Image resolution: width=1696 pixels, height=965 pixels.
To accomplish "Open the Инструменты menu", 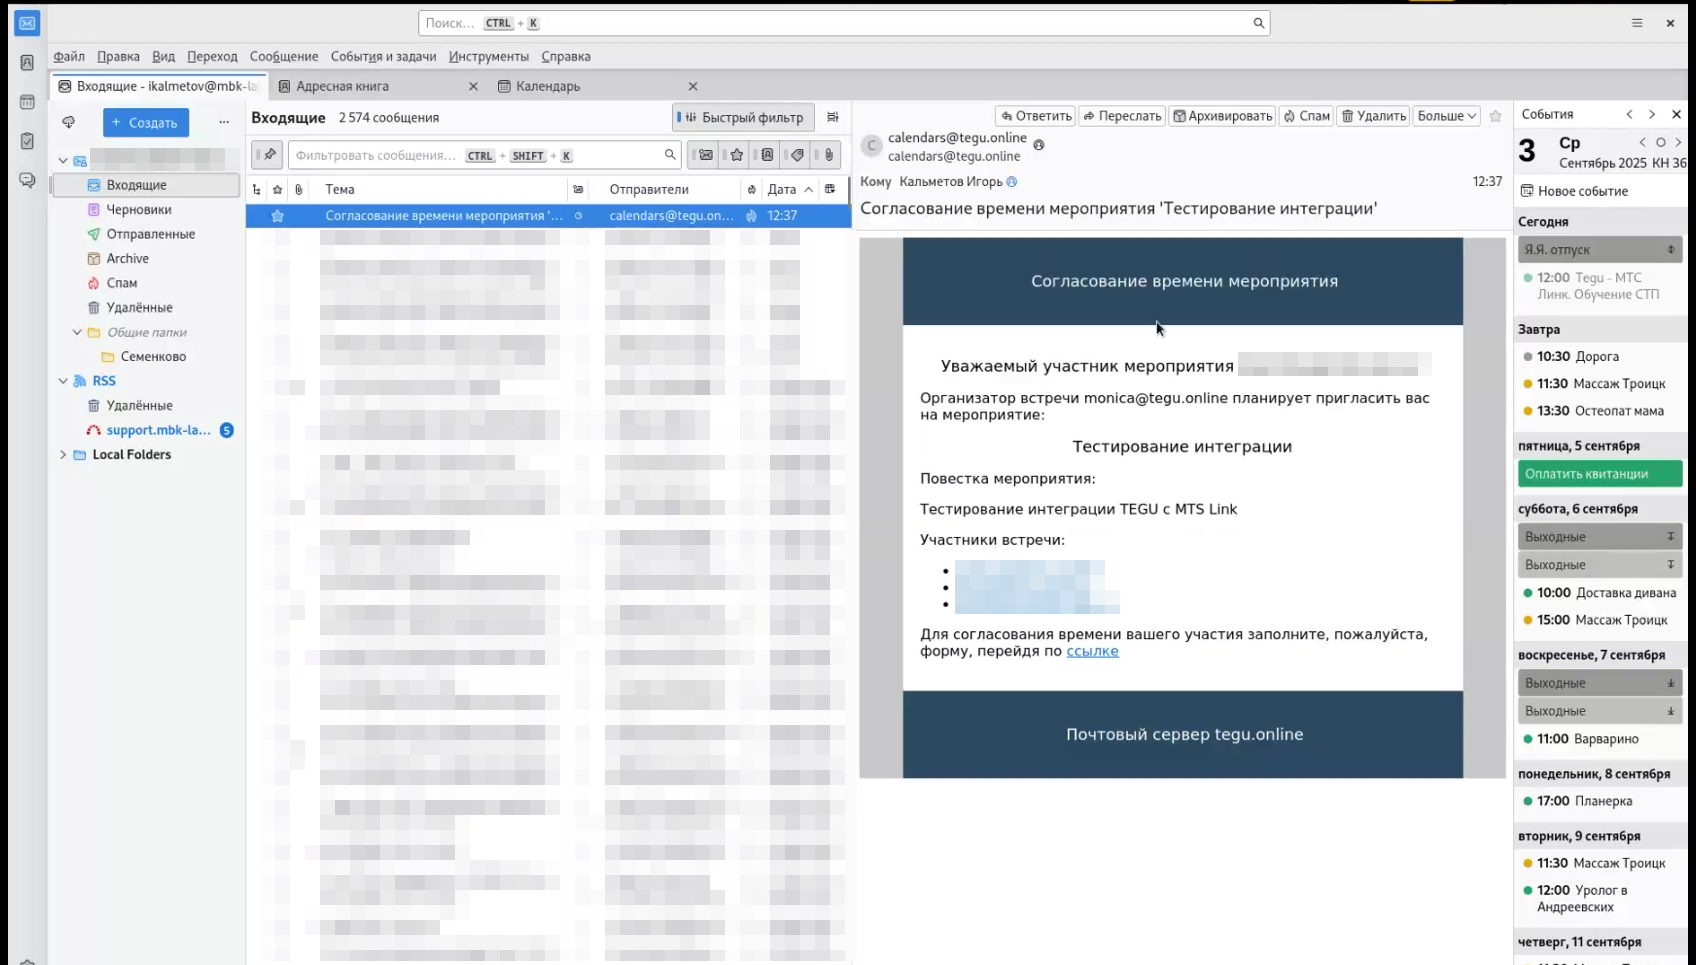I will (488, 56).
